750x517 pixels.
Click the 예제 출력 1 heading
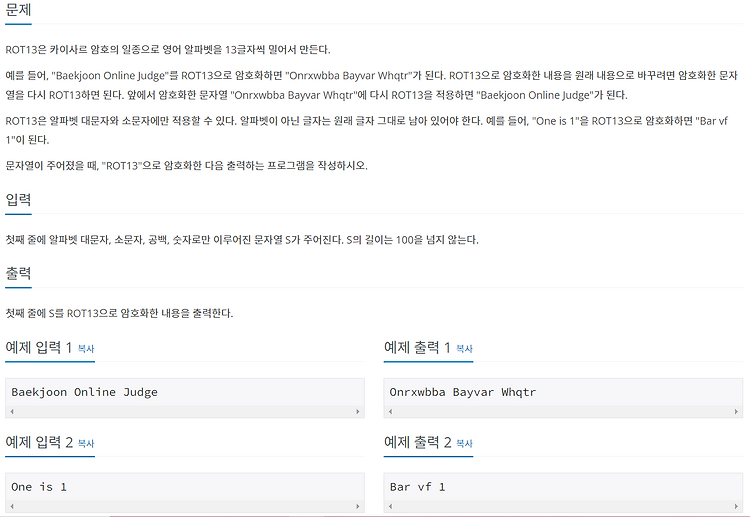[417, 347]
